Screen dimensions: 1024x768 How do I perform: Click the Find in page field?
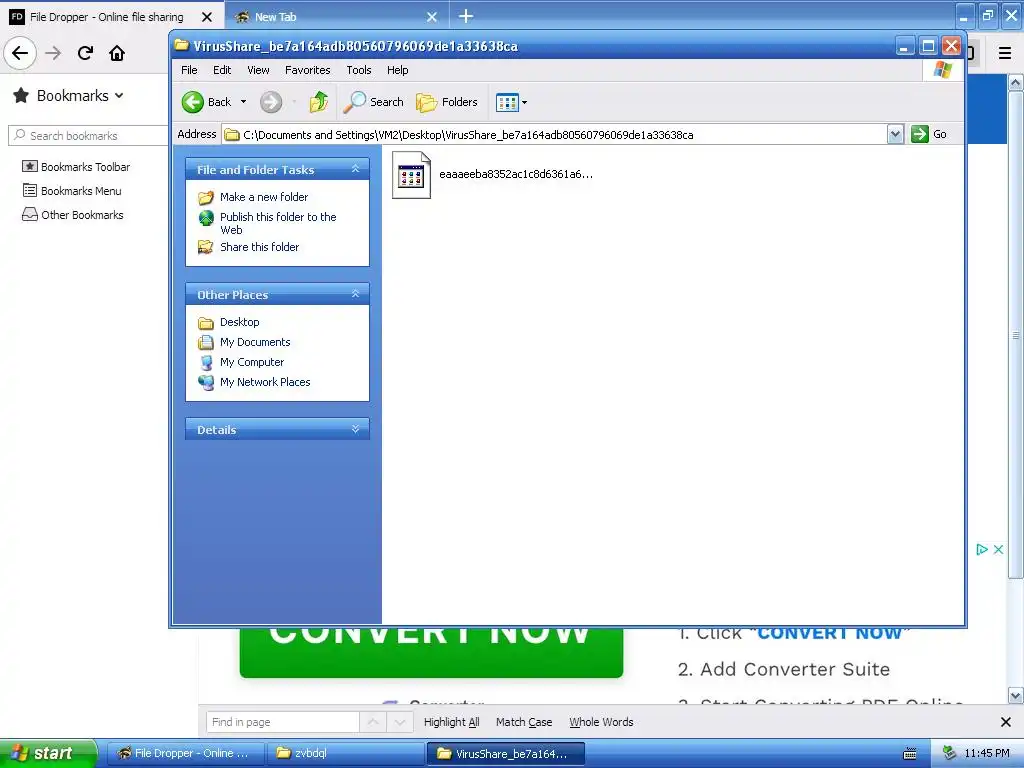click(x=283, y=722)
